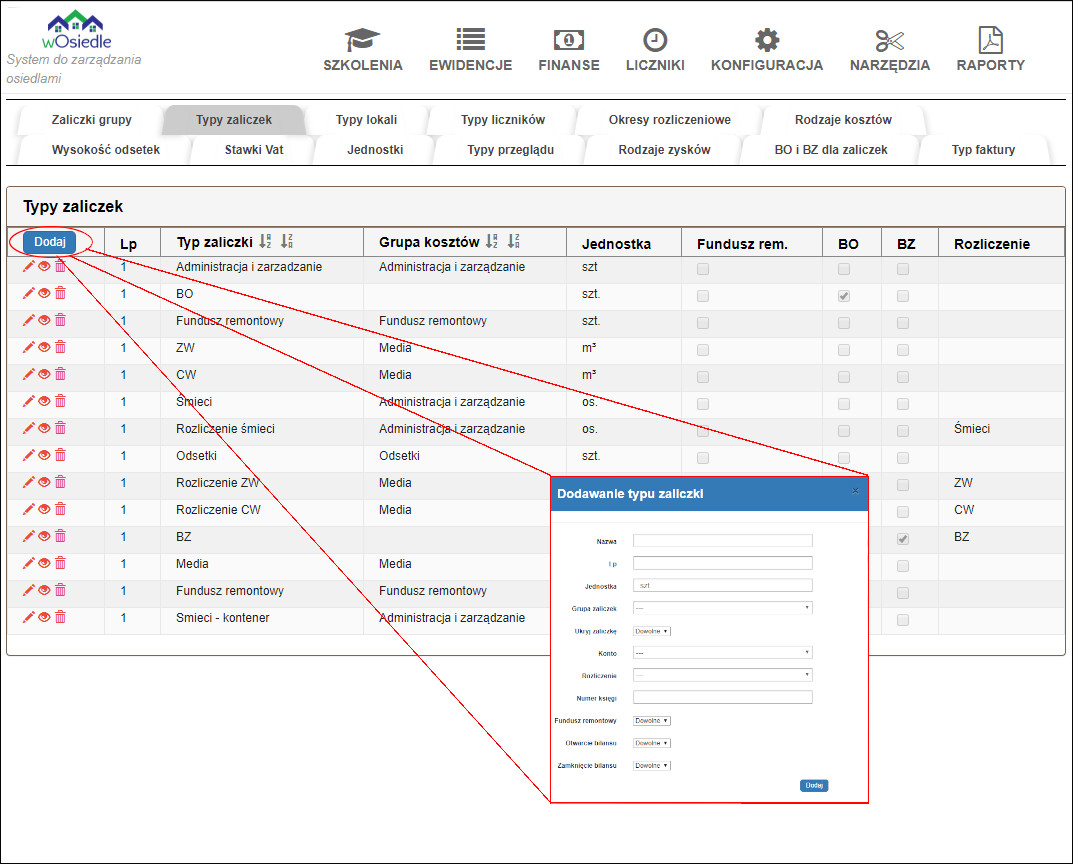View the BO row with eye icon
Image resolution: width=1073 pixels, height=864 pixels.
pos(44,293)
